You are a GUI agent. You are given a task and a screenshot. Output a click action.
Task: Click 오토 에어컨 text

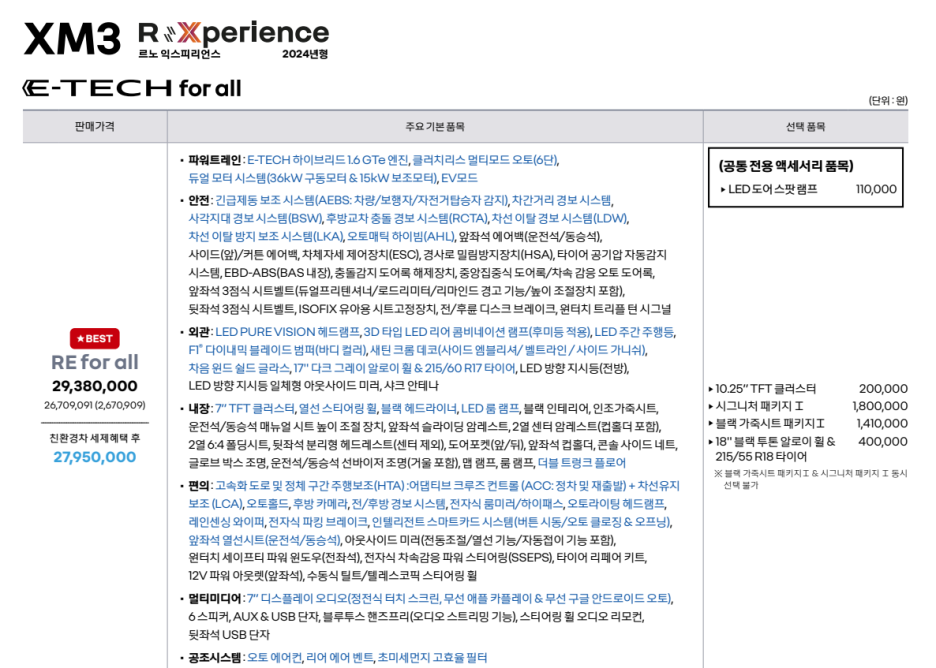click(275, 657)
